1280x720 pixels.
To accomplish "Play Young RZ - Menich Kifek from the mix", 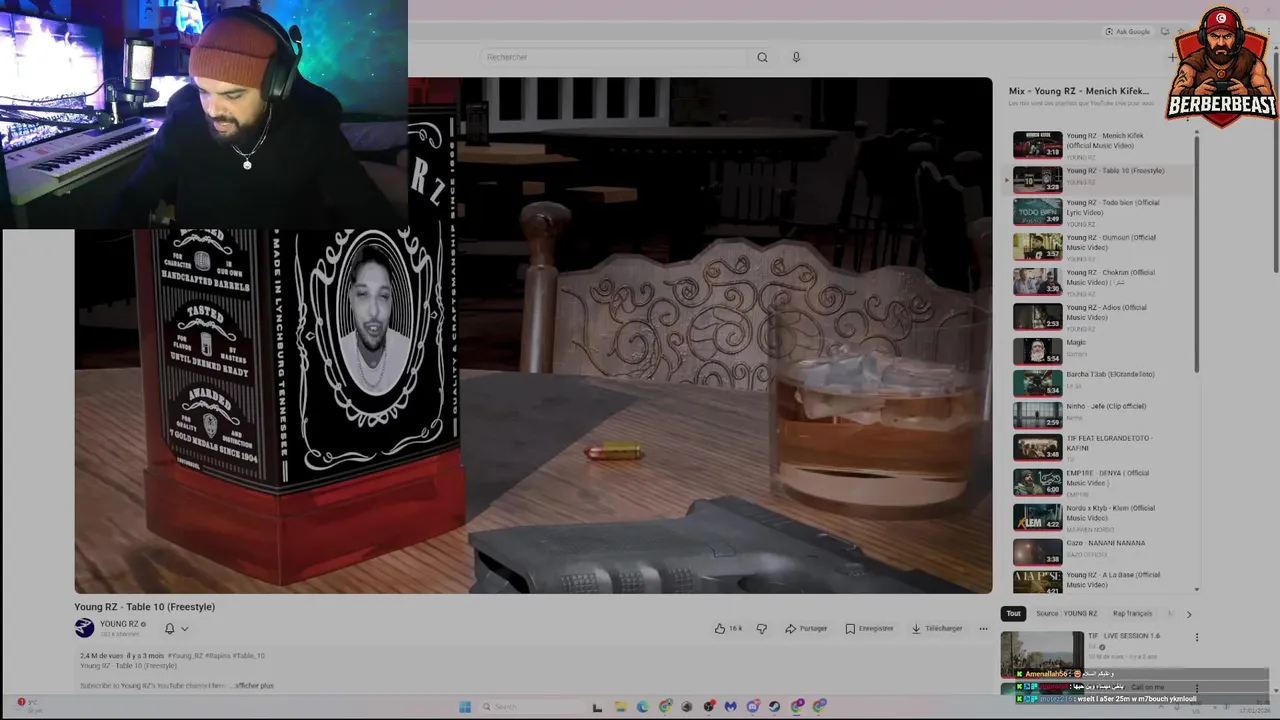I will click(x=1099, y=145).
